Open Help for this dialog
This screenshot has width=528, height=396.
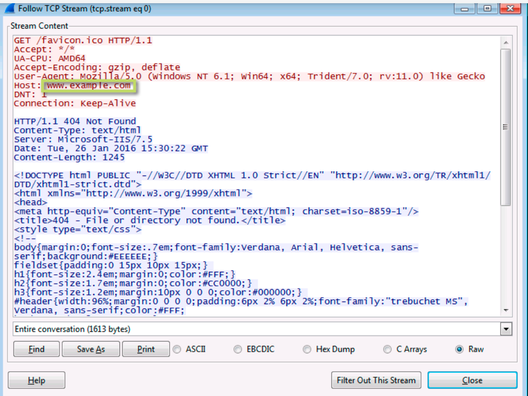[x=36, y=381]
